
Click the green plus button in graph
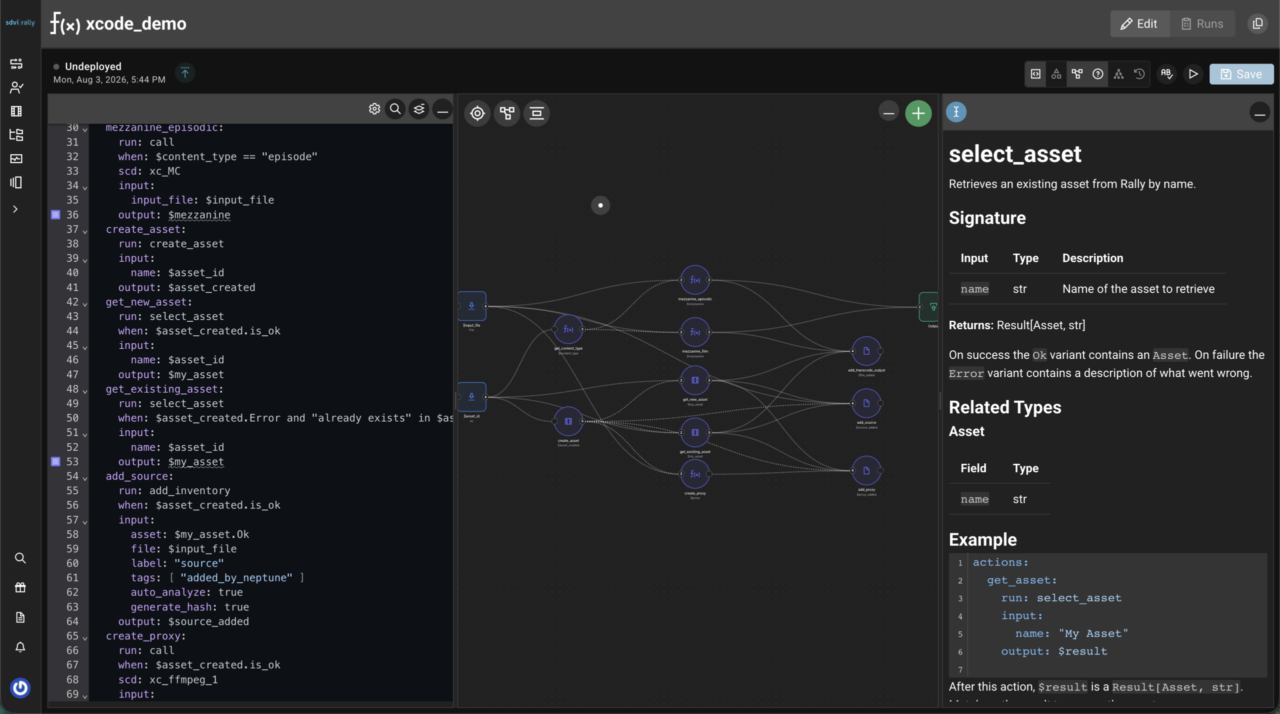coord(918,113)
